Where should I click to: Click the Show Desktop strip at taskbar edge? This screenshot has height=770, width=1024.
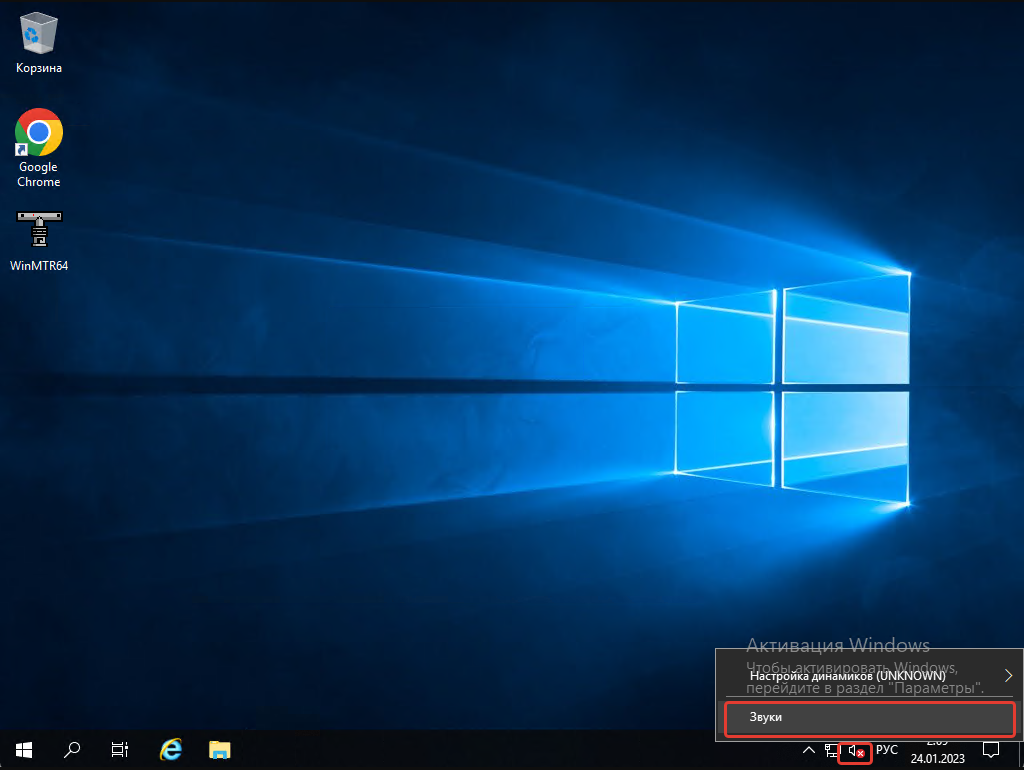point(1021,750)
